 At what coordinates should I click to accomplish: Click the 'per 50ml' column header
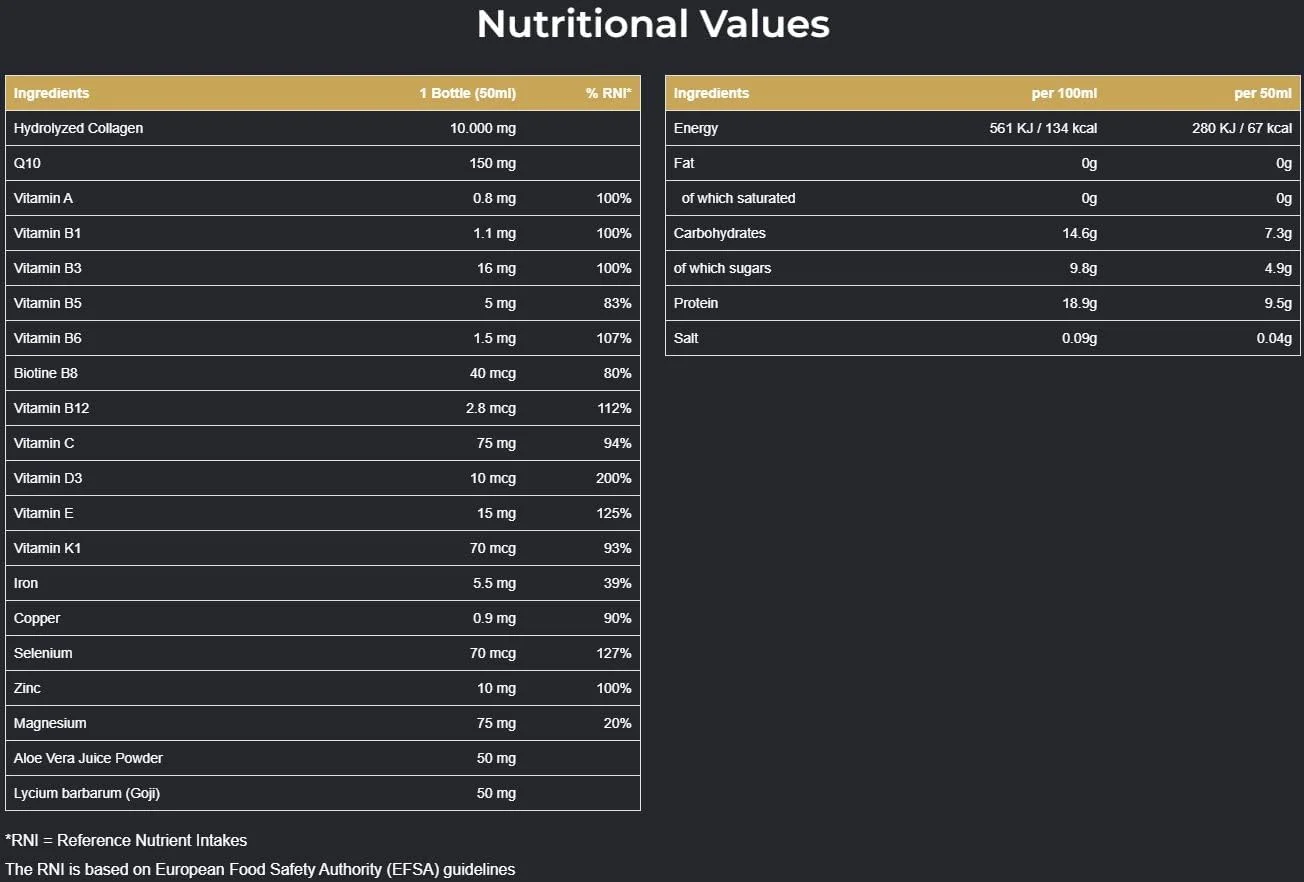coord(1262,93)
